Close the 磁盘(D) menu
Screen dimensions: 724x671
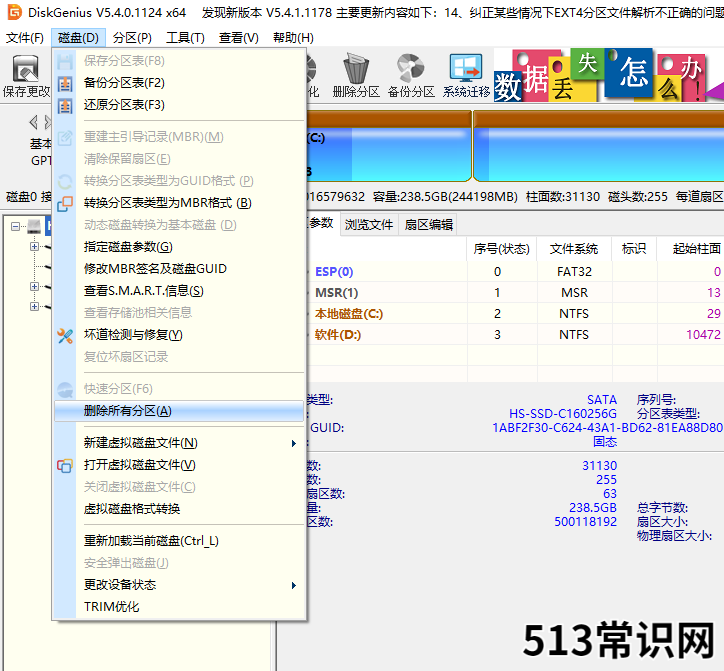point(78,38)
